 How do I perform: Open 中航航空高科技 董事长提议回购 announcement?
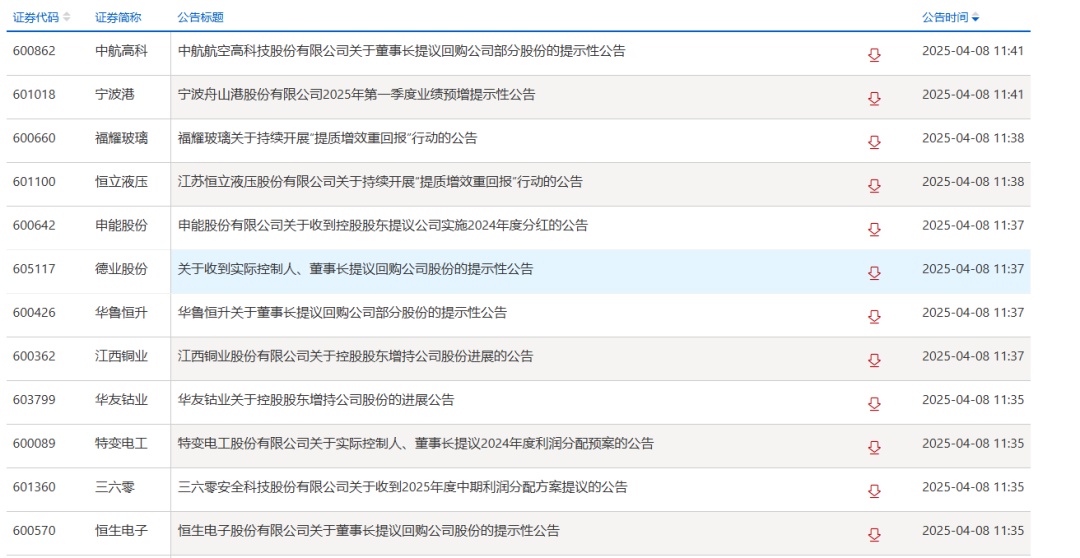[x=402, y=51]
